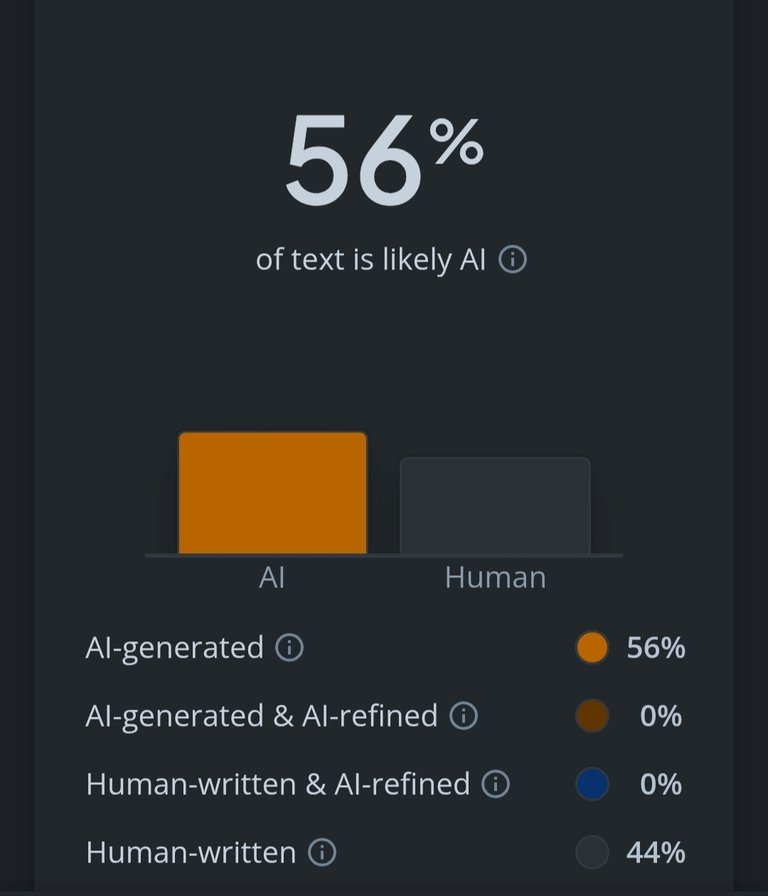768x896 pixels.
Task: Show info for AI-generated & AI-refined
Action: tap(463, 715)
